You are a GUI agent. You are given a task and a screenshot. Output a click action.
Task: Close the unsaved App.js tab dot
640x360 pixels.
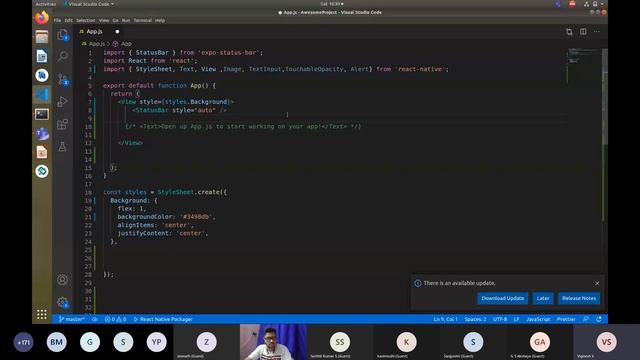pos(117,31)
